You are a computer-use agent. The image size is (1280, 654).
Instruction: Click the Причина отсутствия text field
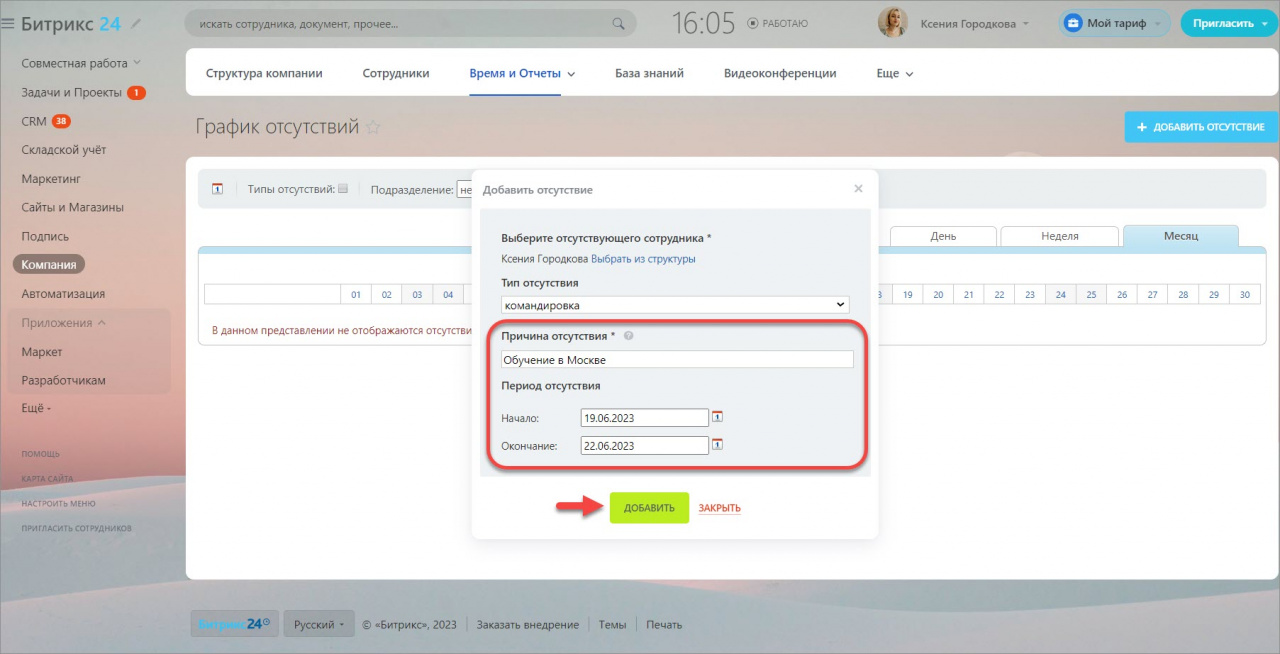677,360
